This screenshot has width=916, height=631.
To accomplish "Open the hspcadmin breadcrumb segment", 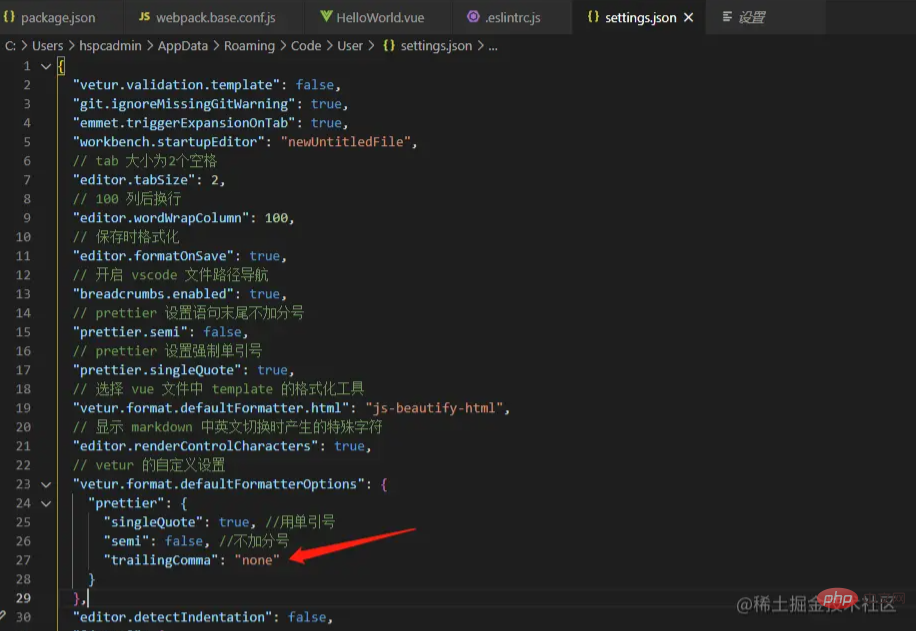I will coord(110,46).
